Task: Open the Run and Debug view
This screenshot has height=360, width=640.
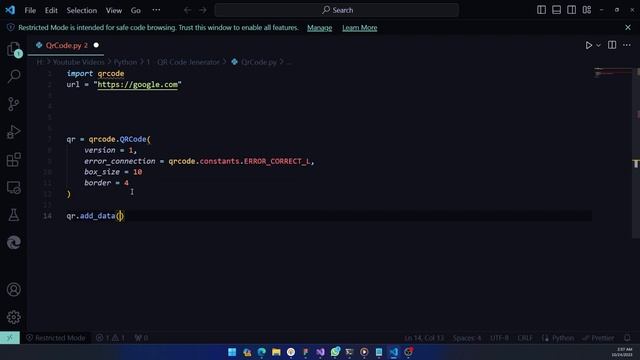Action: pos(13,132)
